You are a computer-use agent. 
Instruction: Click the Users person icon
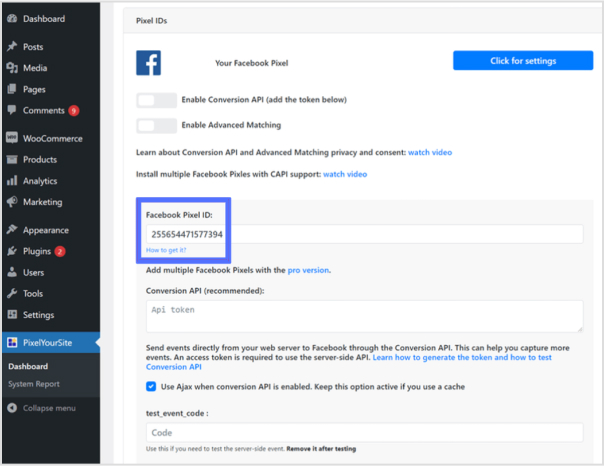click(12, 272)
